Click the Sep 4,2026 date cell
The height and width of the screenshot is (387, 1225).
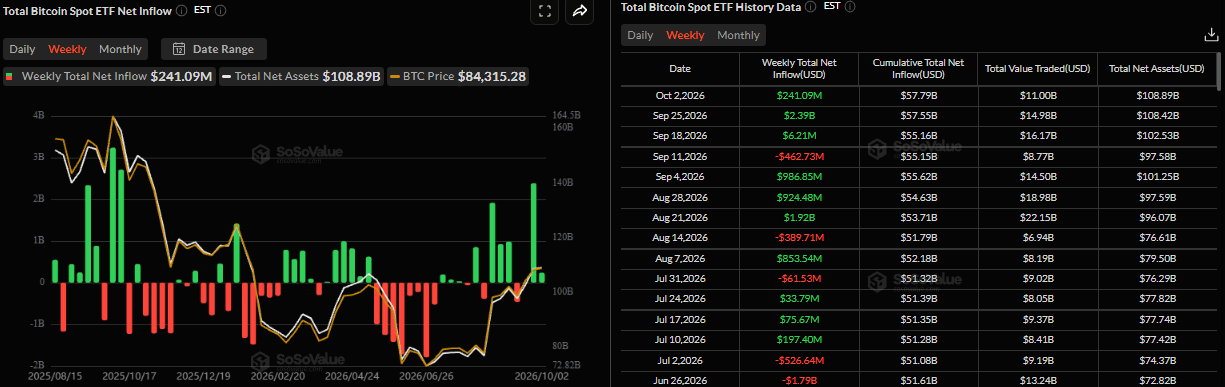680,176
